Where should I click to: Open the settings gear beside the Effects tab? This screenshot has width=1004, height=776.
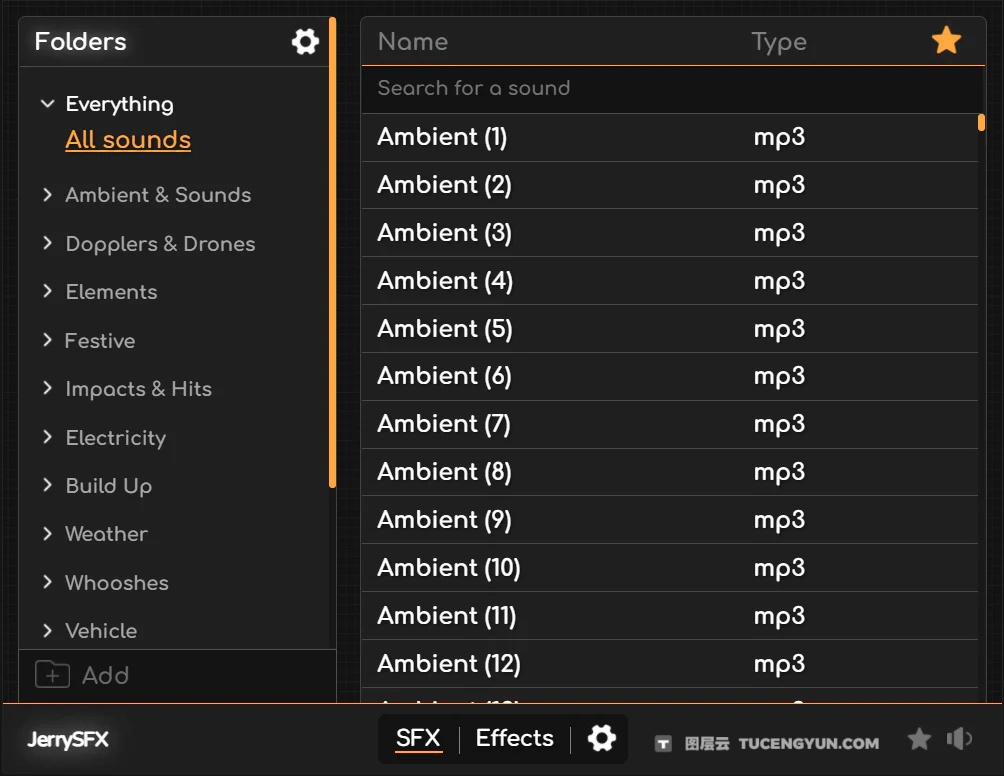point(602,738)
